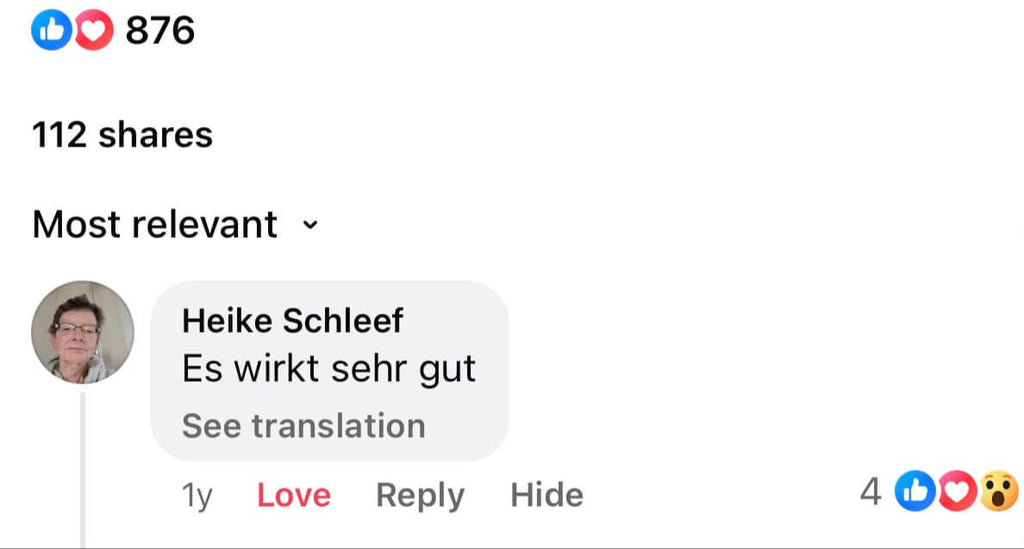1024x549 pixels.
Task: Click the comment's wow emoji reaction icon
Action: pos(999,492)
